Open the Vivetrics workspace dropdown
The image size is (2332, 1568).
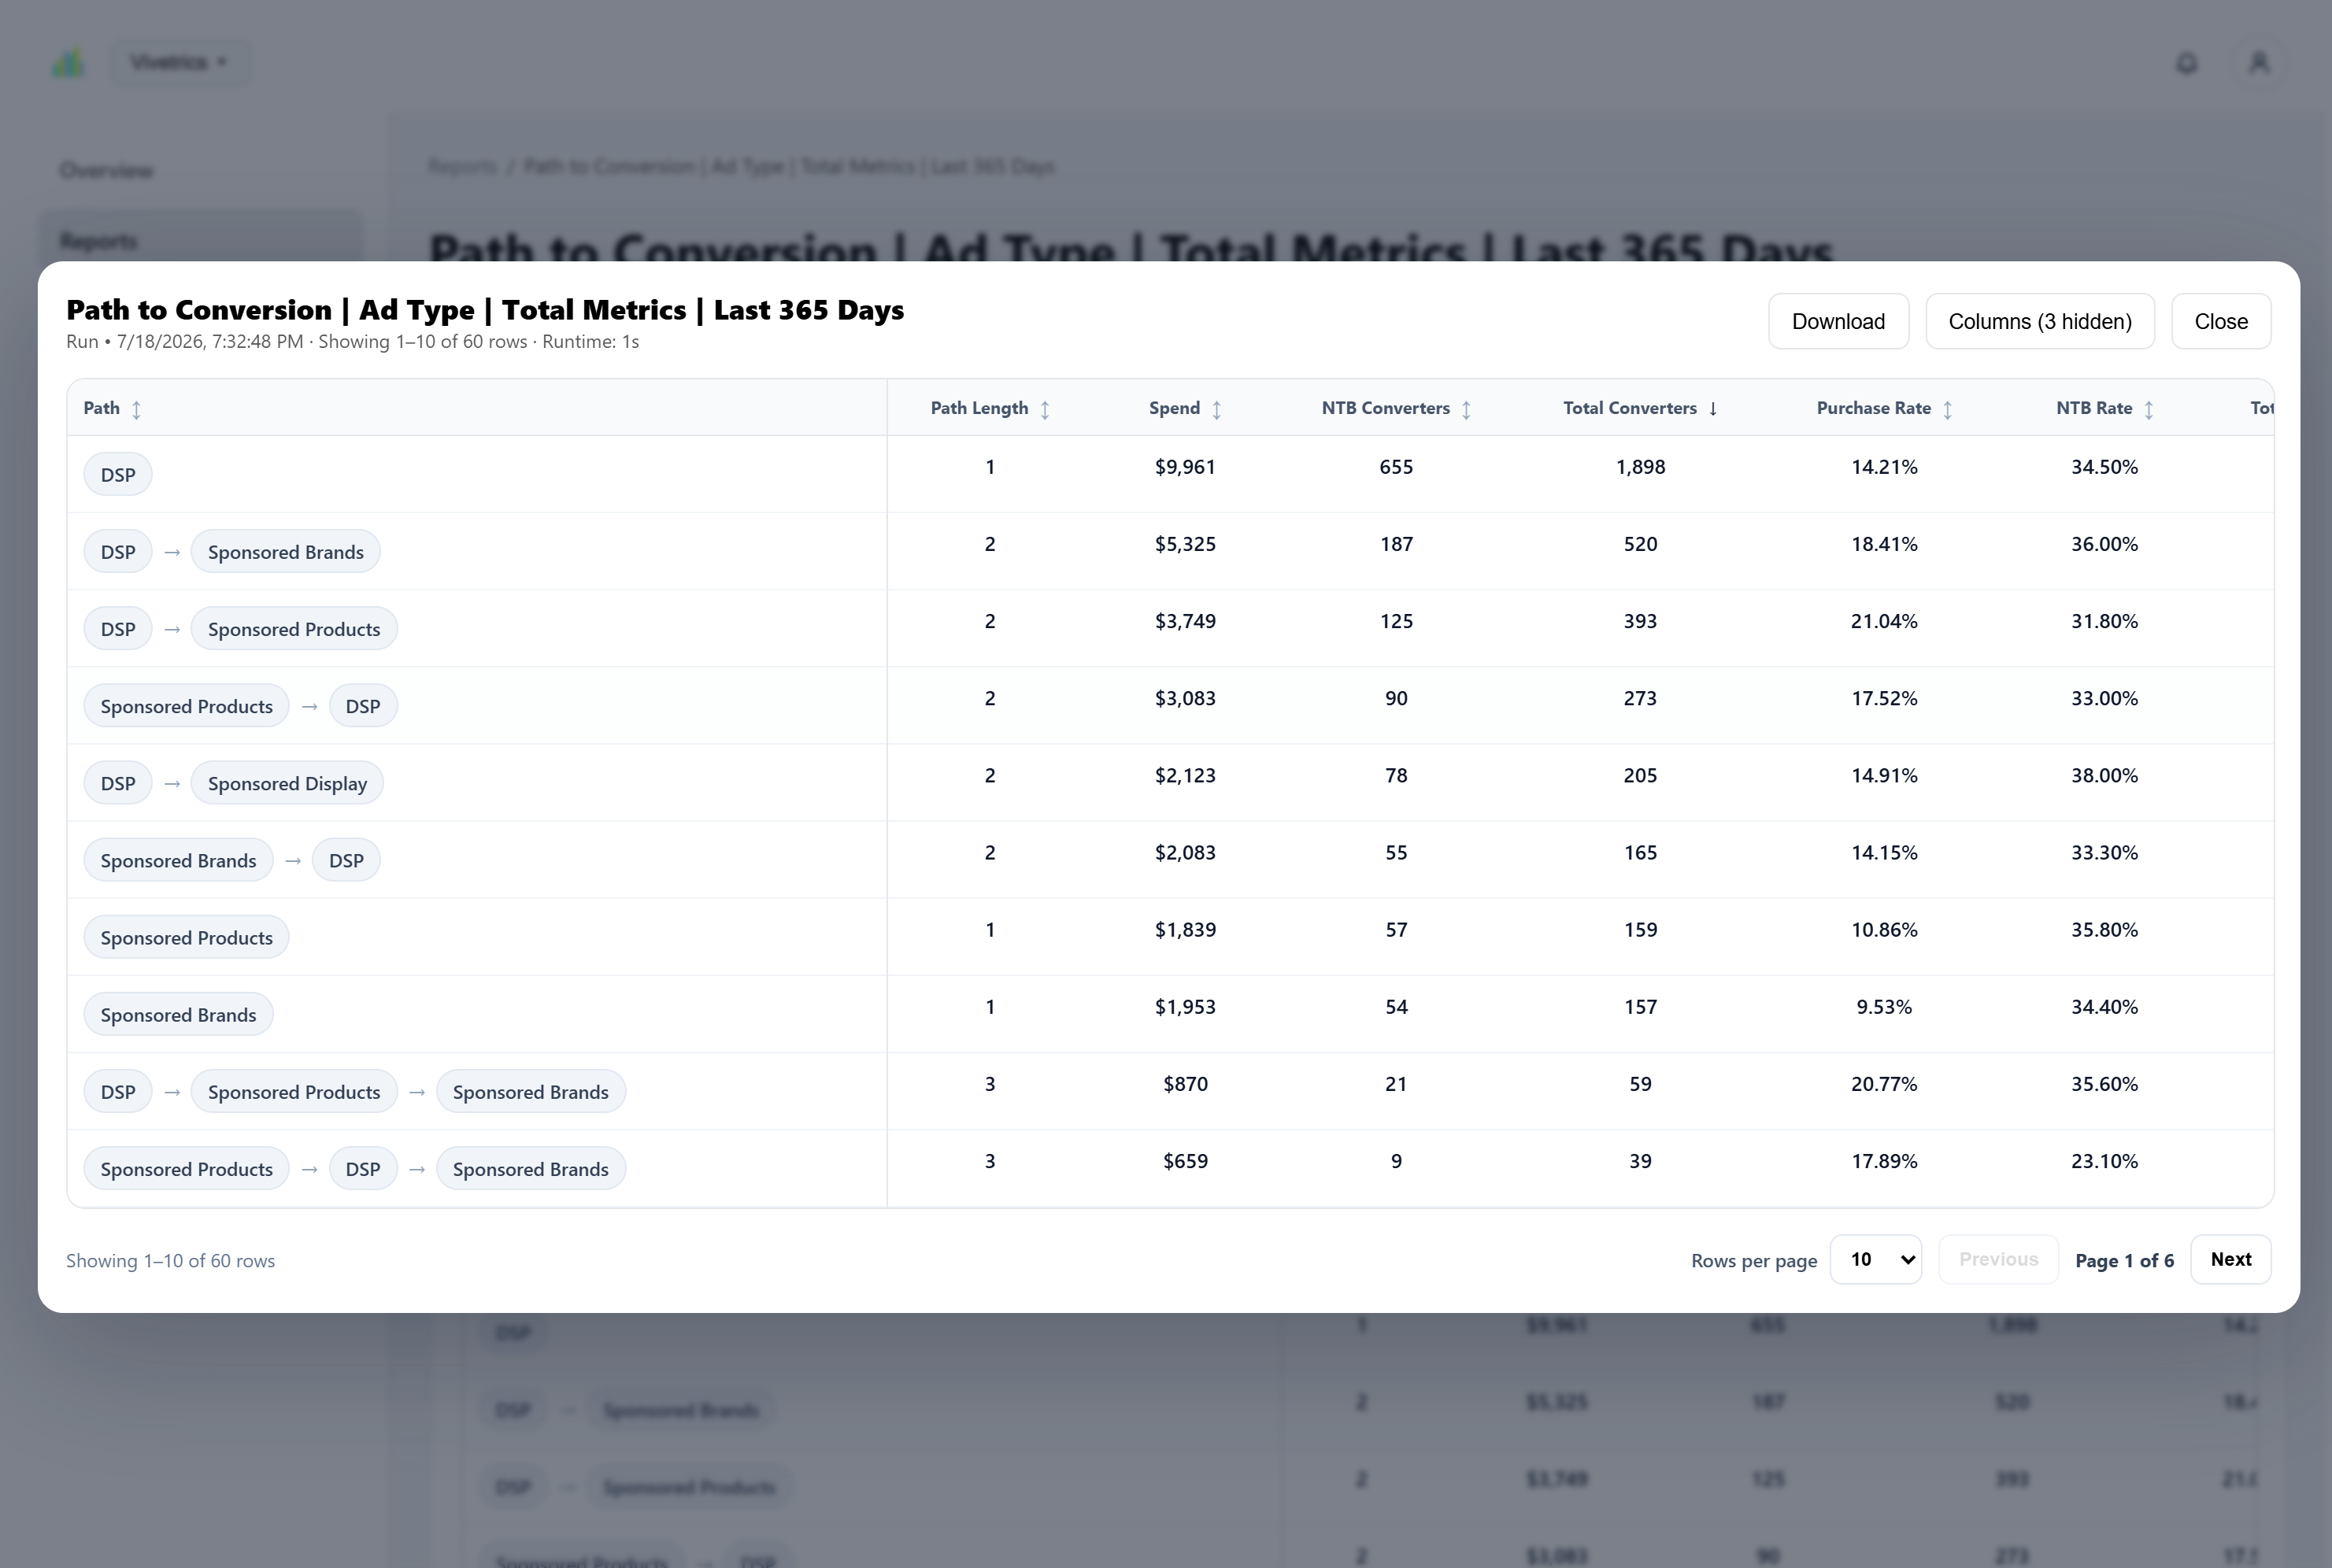tap(180, 62)
